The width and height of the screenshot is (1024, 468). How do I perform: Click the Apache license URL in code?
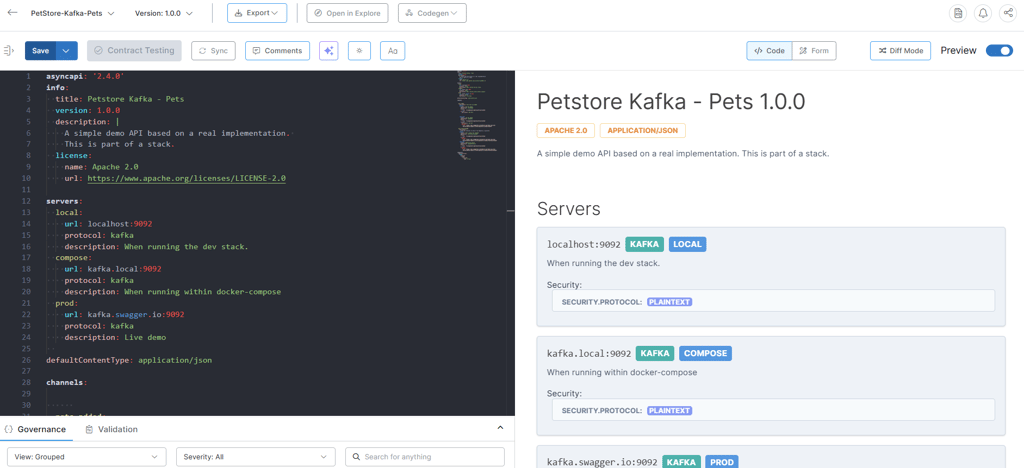tap(187, 178)
